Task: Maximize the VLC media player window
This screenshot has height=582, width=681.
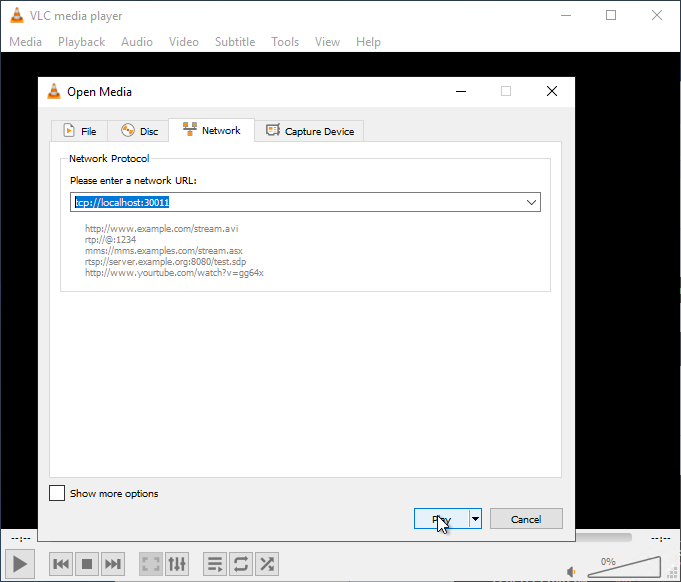Action: [611, 15]
